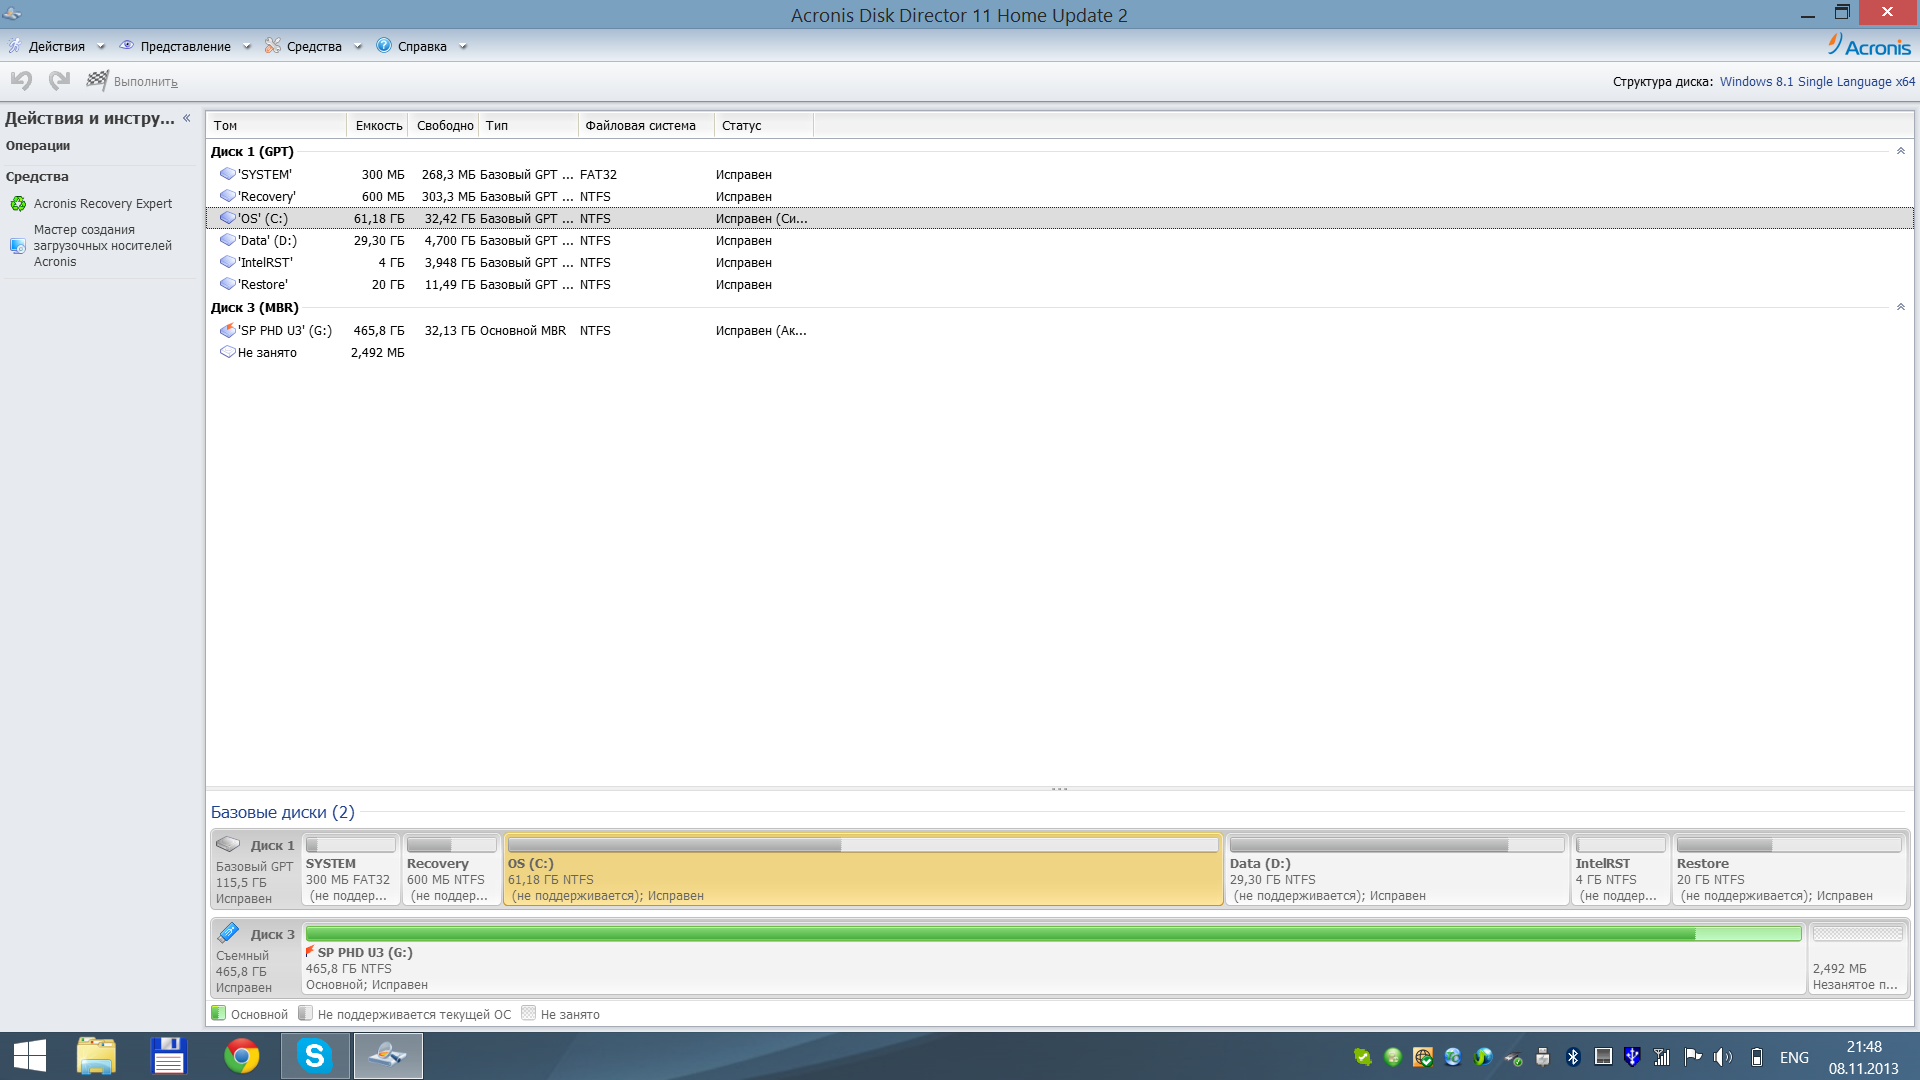1920x1080 pixels.
Task: Collapse the Диск 1 (GPT) group
Action: (1901, 151)
